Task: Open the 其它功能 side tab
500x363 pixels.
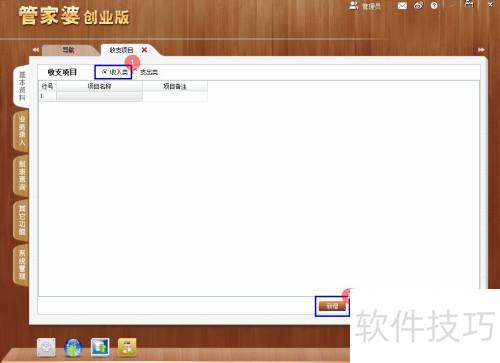Action: click(x=22, y=220)
